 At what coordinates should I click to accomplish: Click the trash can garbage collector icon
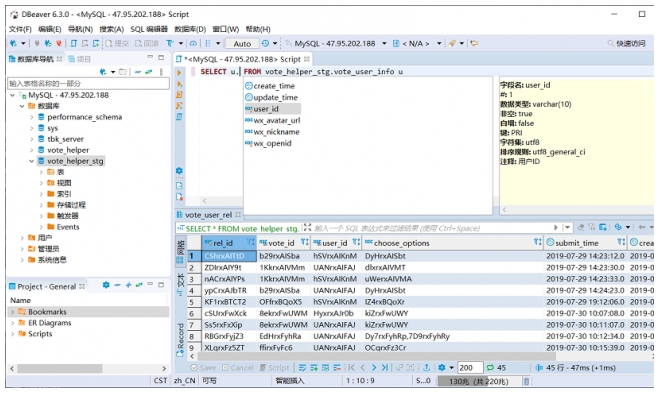(526, 381)
